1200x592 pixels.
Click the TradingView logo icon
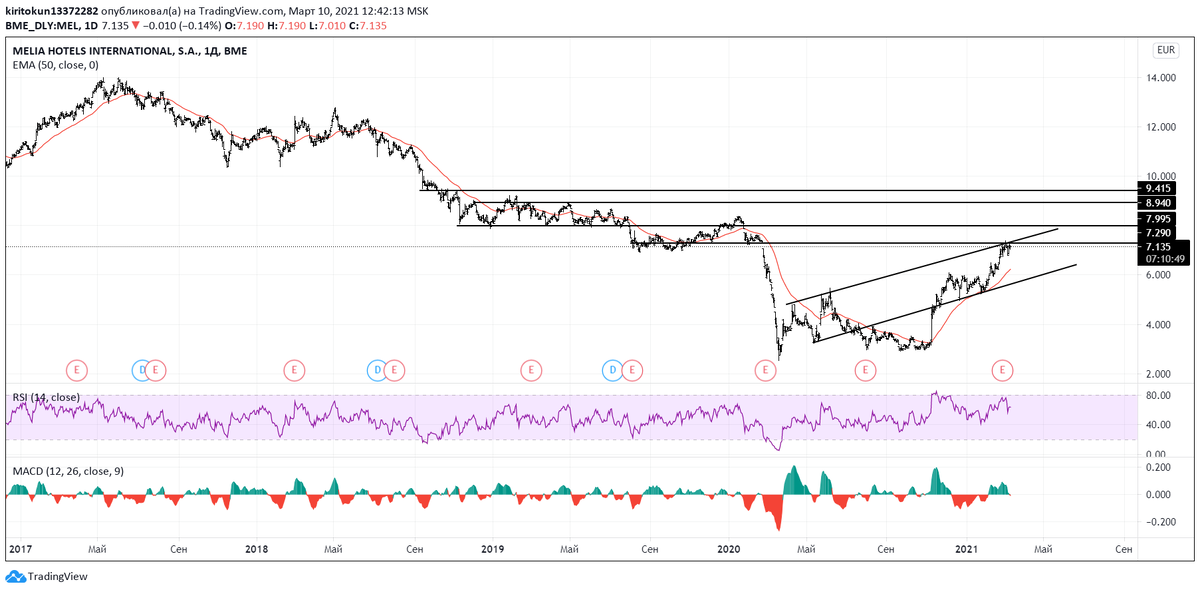14,577
